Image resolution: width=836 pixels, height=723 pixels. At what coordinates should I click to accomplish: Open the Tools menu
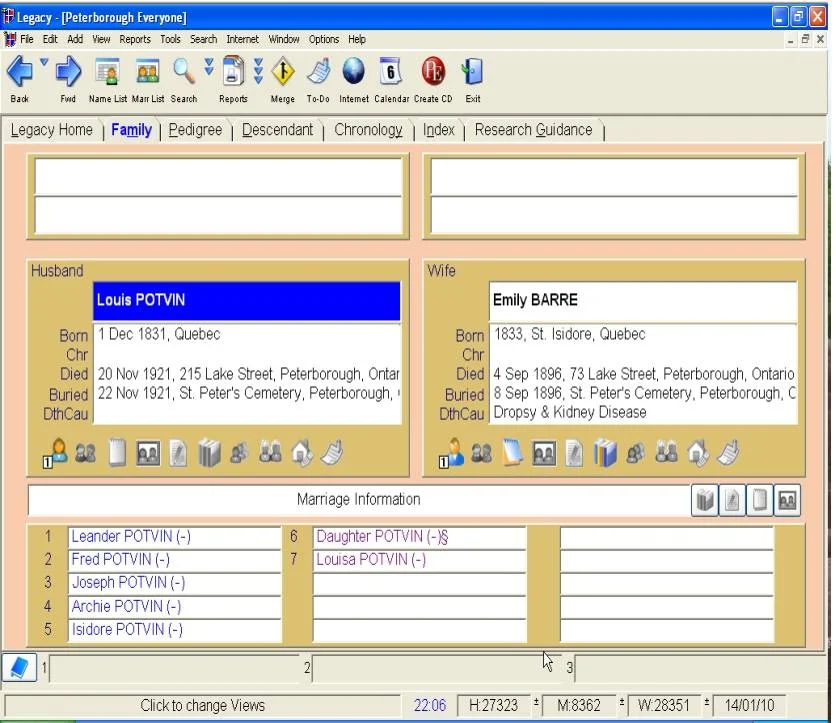tap(170, 39)
